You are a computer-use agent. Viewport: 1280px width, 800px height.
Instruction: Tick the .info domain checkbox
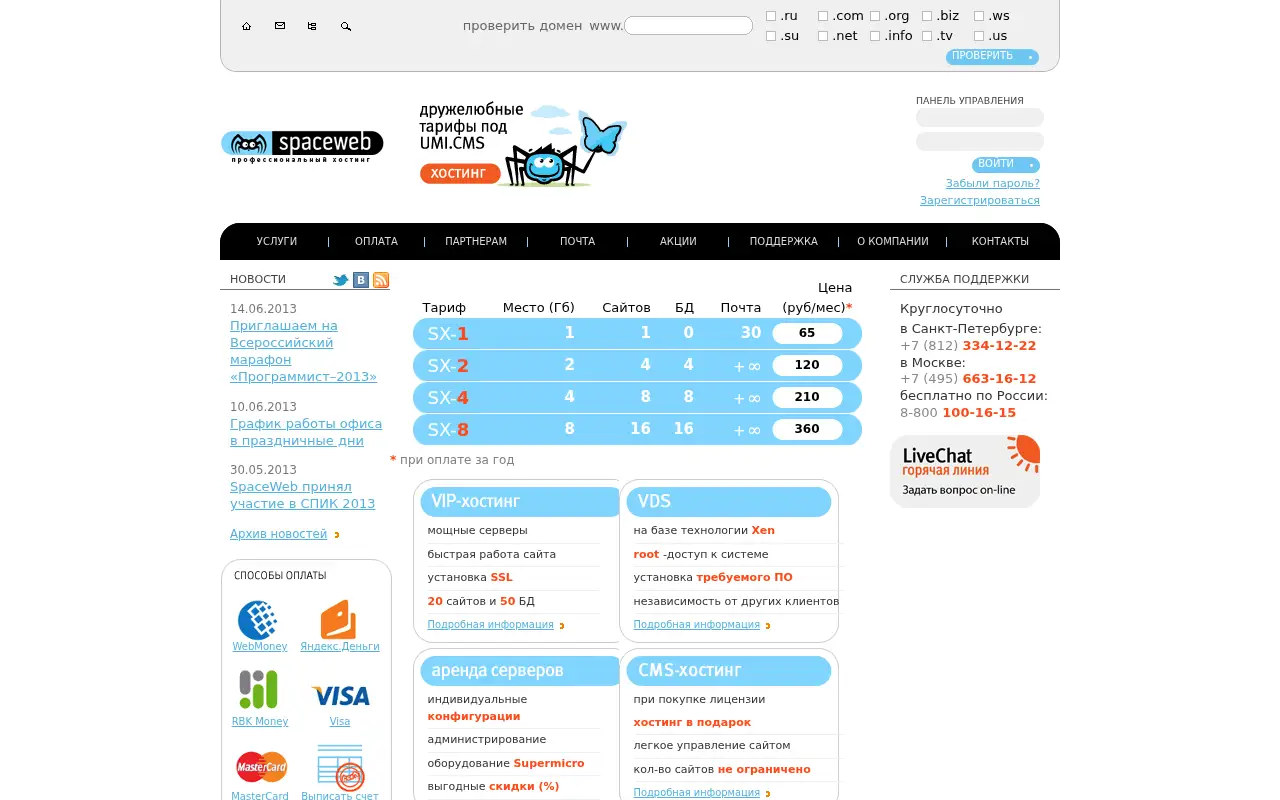coord(875,36)
